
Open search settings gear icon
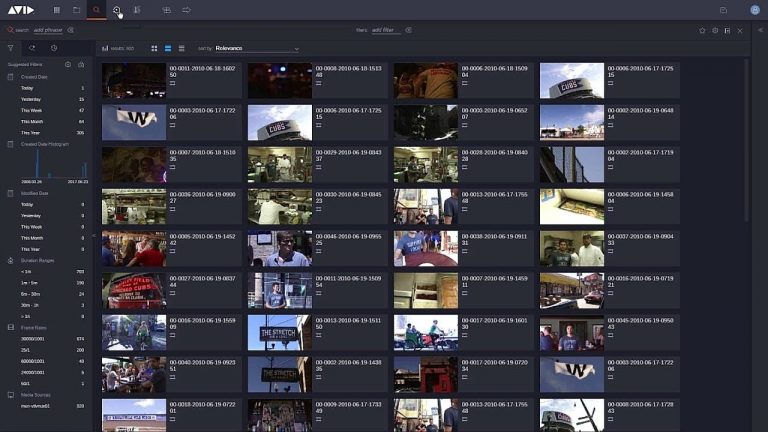coord(715,30)
